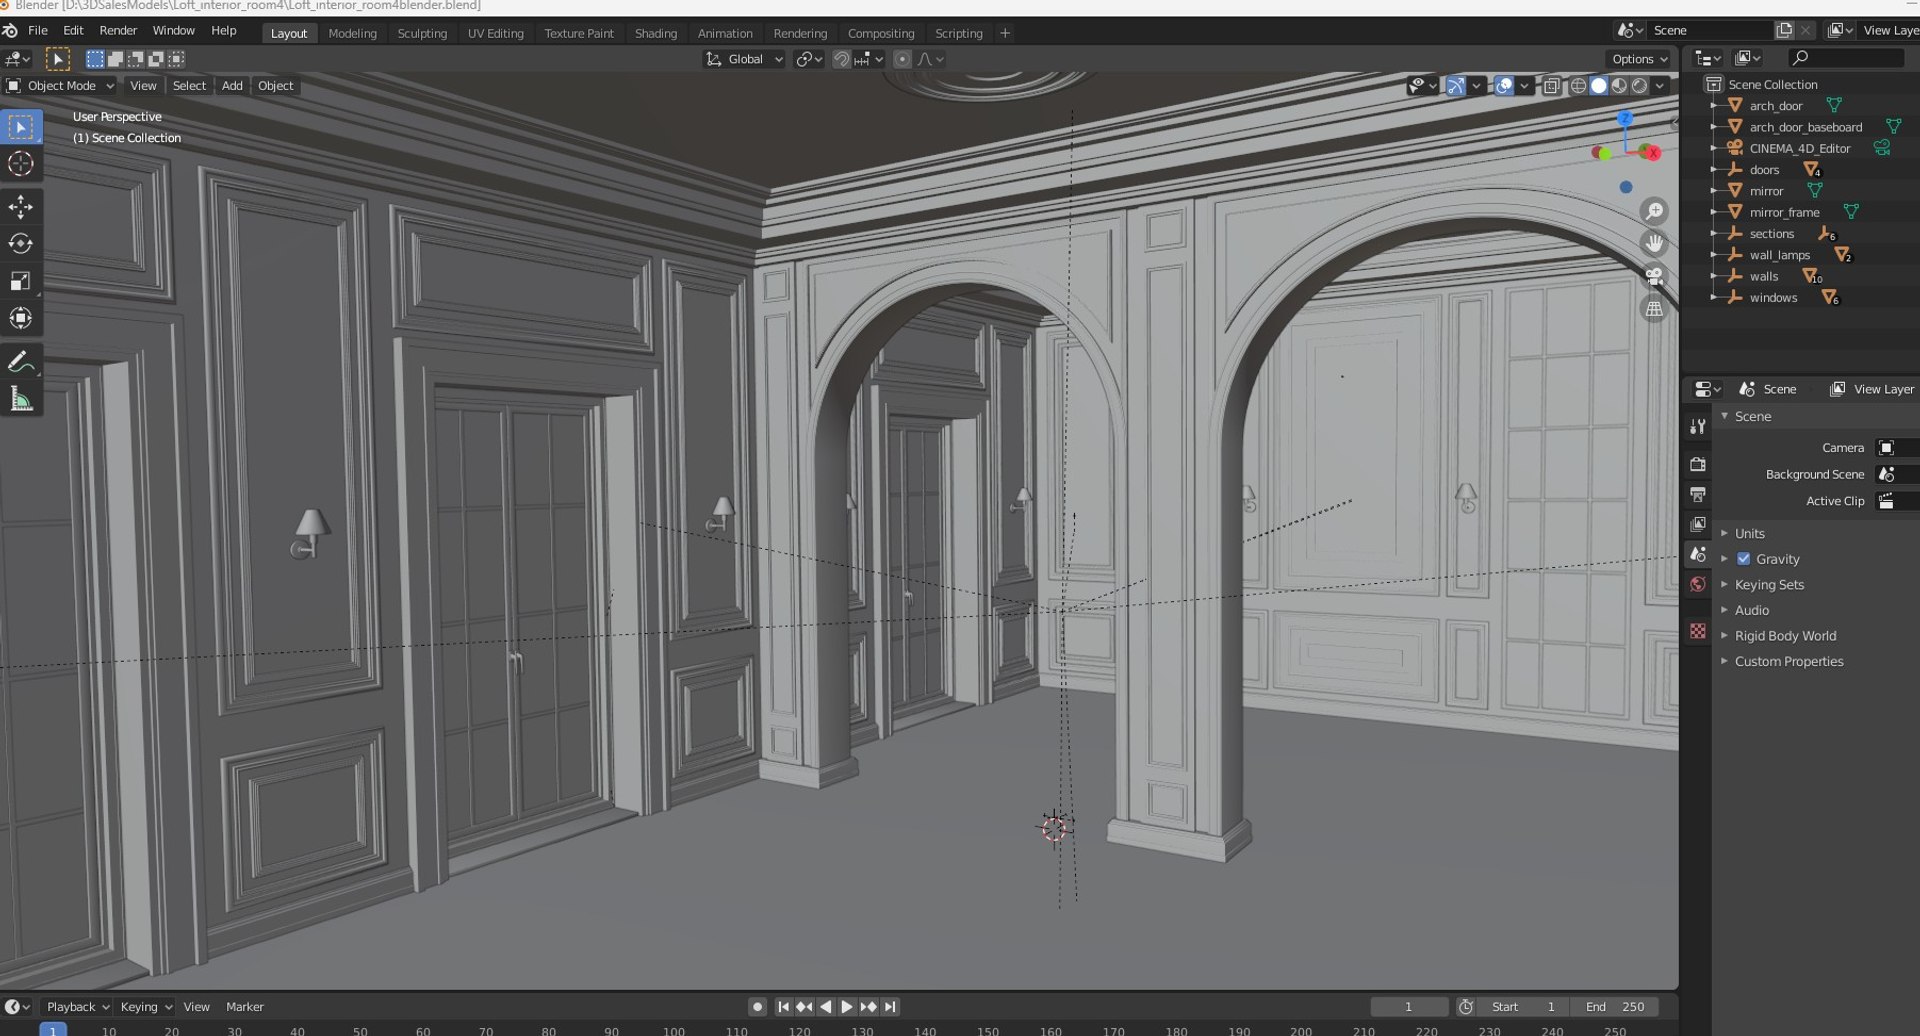Open the Object Mode dropdown
1920x1036 pixels.
pos(60,86)
